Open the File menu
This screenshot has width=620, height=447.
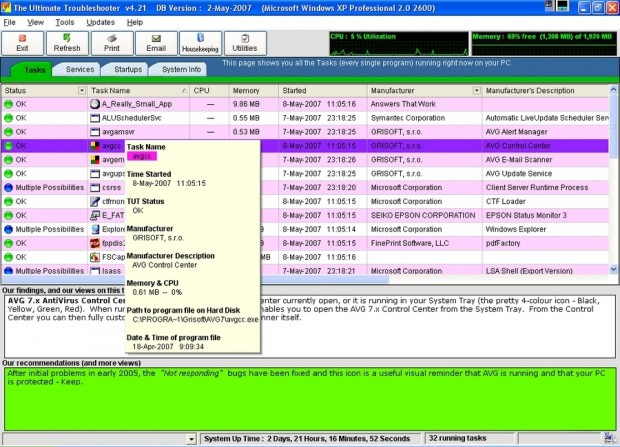point(9,22)
